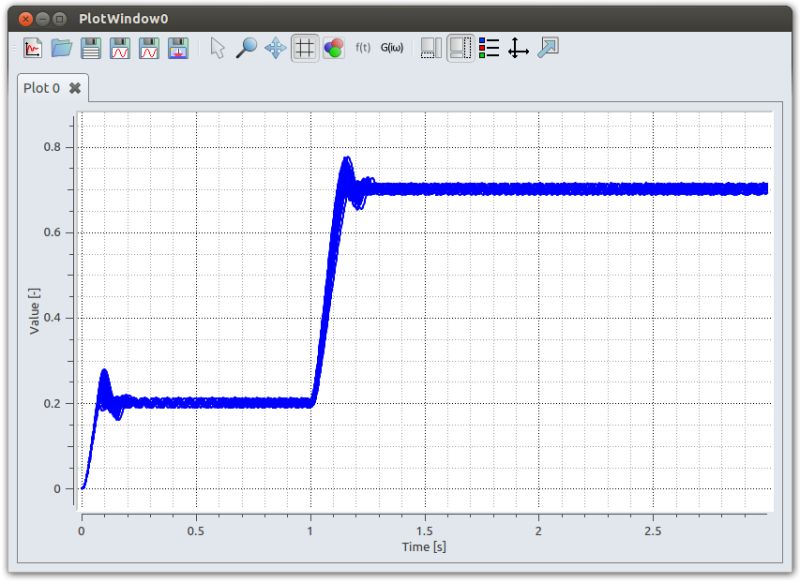Open plot in a separate window
The width and height of the screenshot is (800, 583).
pyautogui.click(x=545, y=47)
